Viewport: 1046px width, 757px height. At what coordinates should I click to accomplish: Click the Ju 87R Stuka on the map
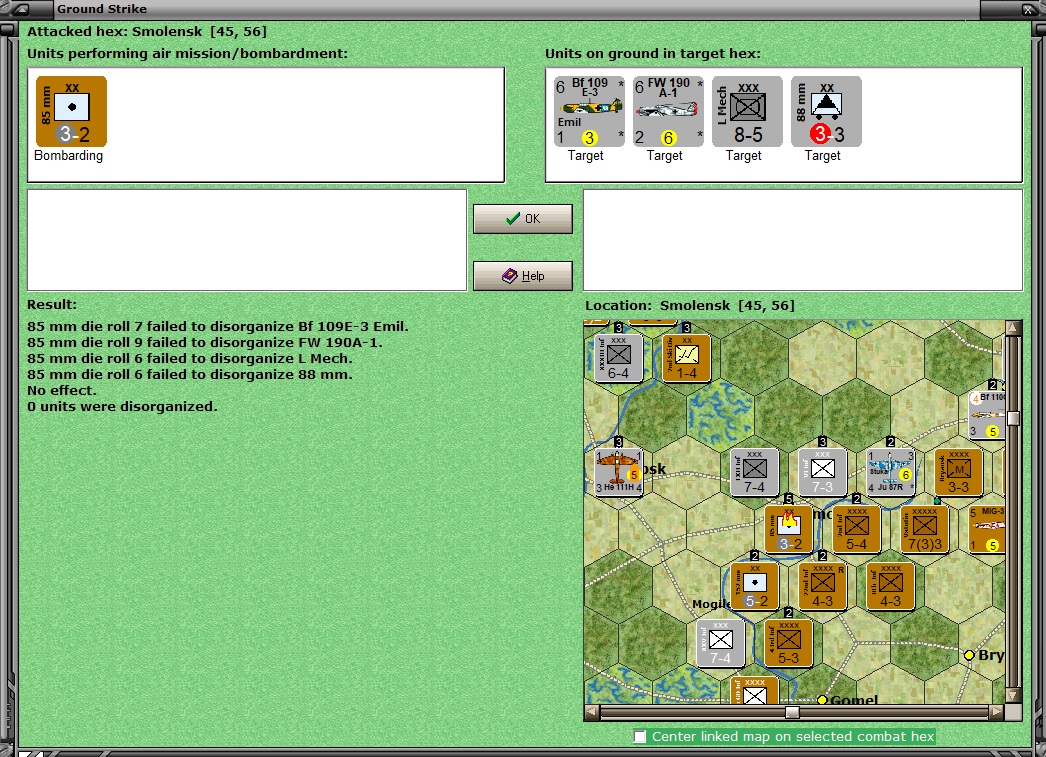[891, 471]
